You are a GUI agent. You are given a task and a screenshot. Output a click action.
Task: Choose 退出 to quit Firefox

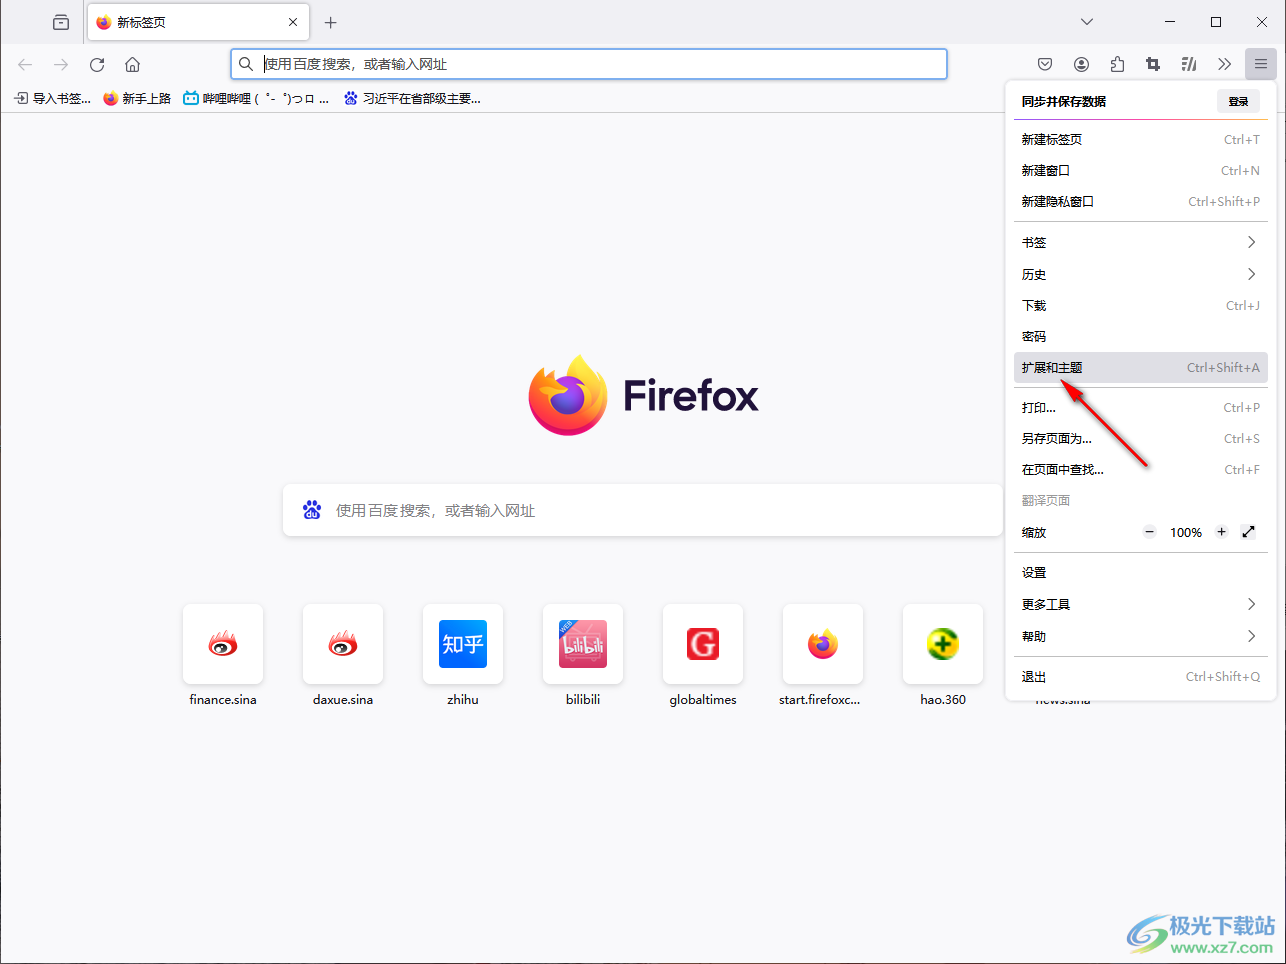click(x=1141, y=676)
